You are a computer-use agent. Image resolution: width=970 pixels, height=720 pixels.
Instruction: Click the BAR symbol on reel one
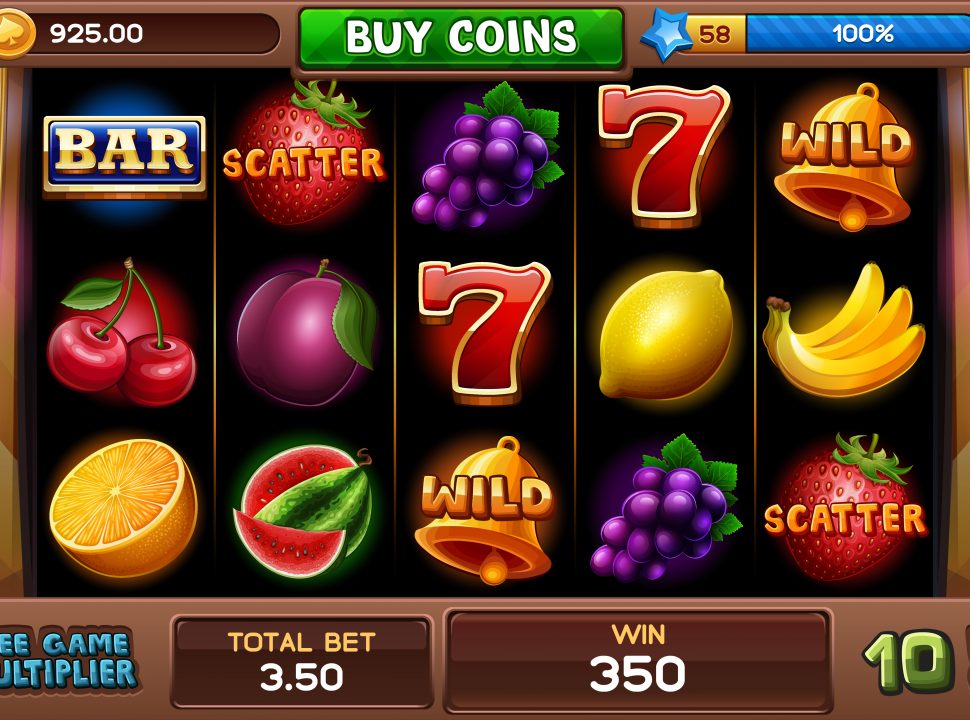124,157
